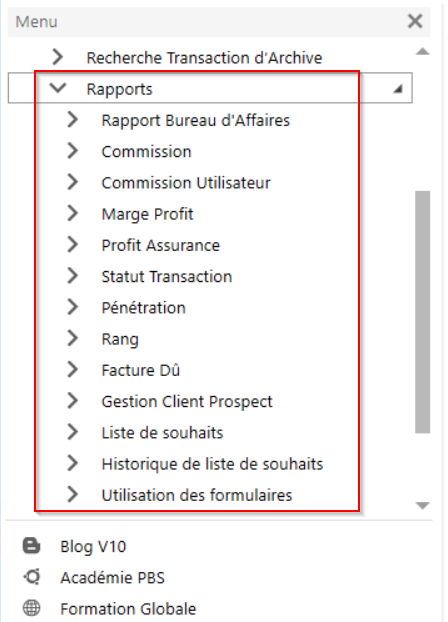Click the scroll down arrow
This screenshot has width=448, height=622.
click(422, 505)
